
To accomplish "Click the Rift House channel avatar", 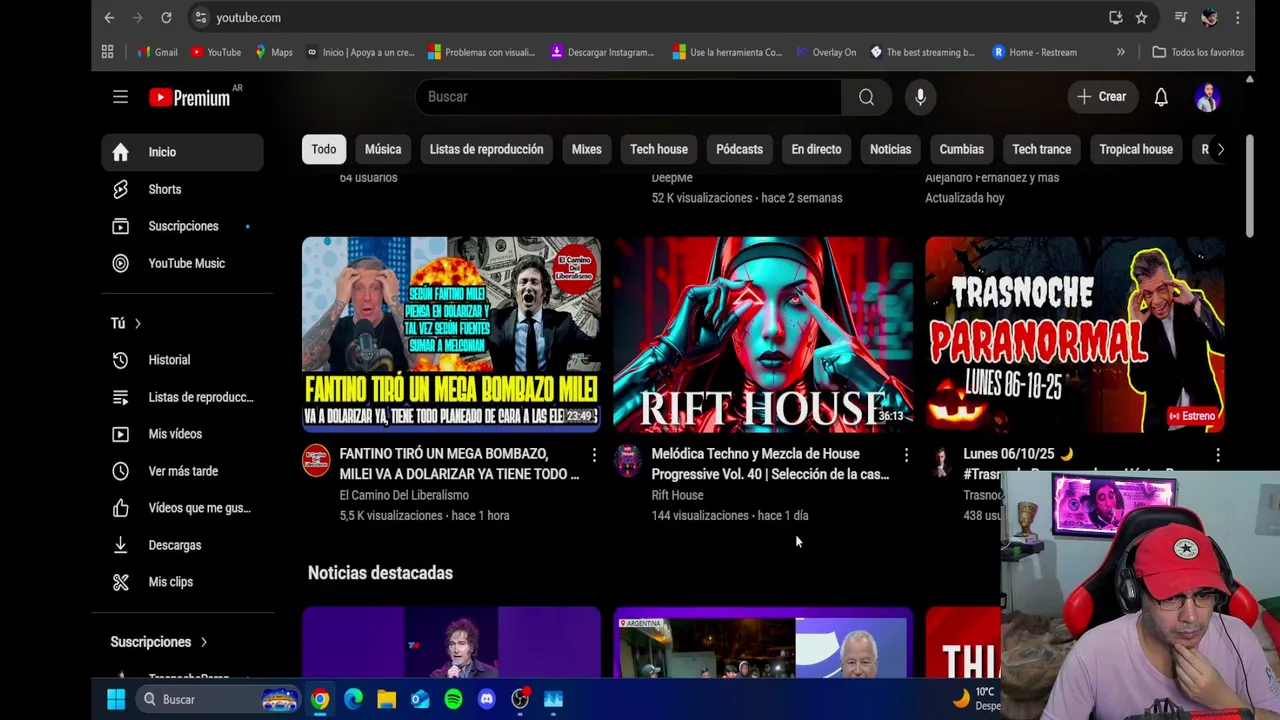I will click(x=628, y=461).
